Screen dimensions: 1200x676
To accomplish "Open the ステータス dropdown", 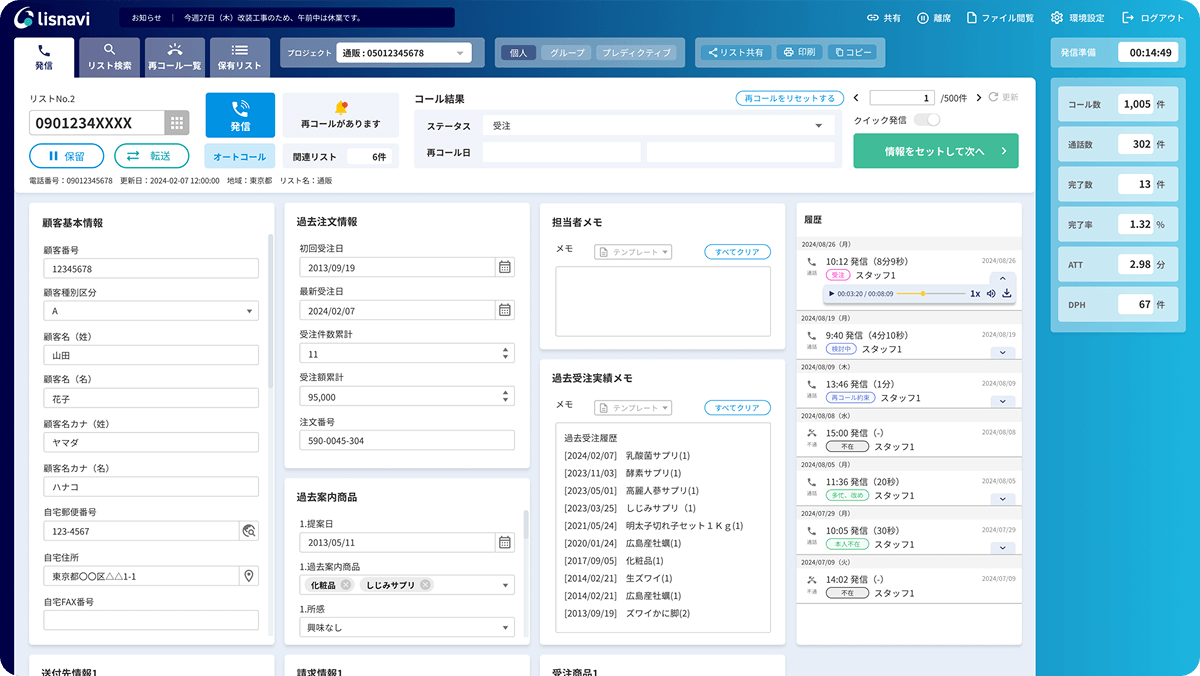I will (x=656, y=126).
